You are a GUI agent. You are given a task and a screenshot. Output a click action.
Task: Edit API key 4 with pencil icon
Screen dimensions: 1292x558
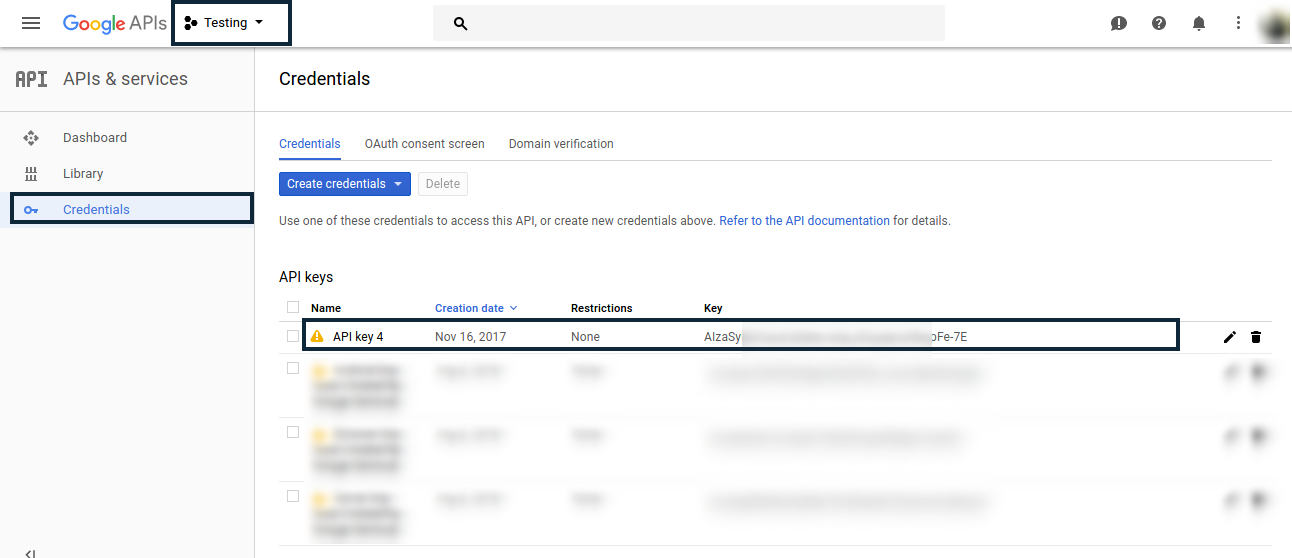click(x=1230, y=337)
